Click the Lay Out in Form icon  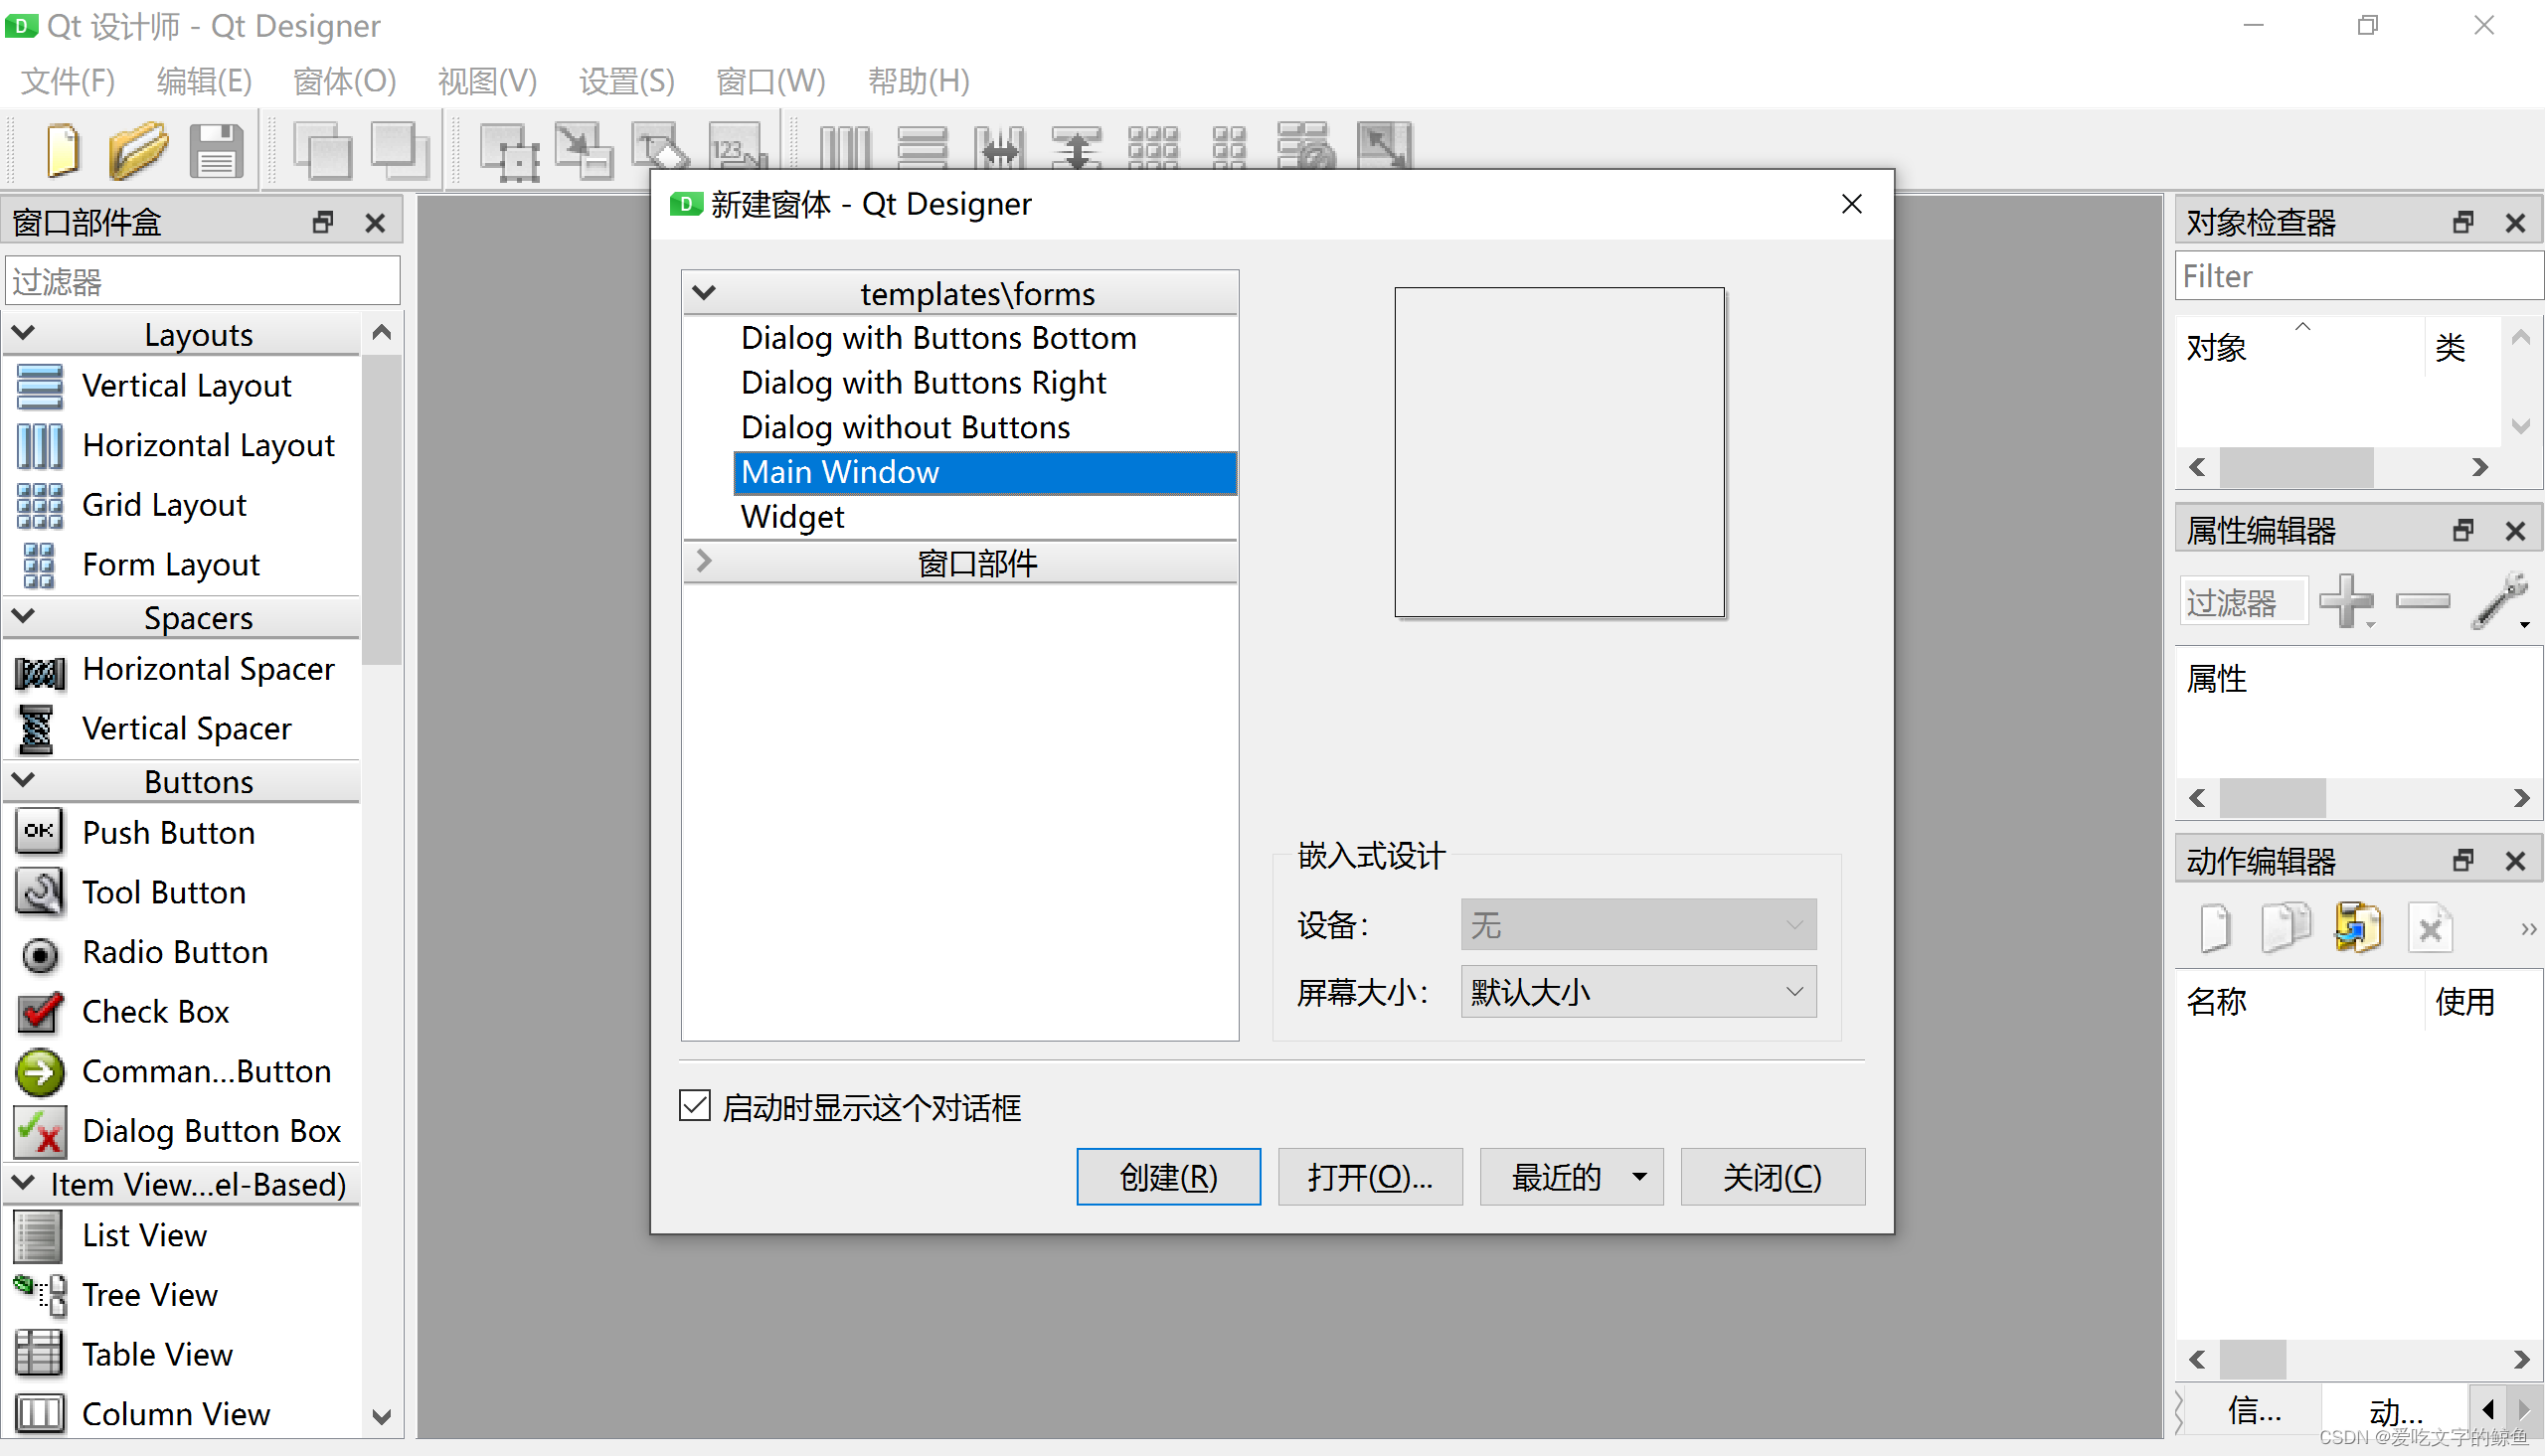point(1229,148)
